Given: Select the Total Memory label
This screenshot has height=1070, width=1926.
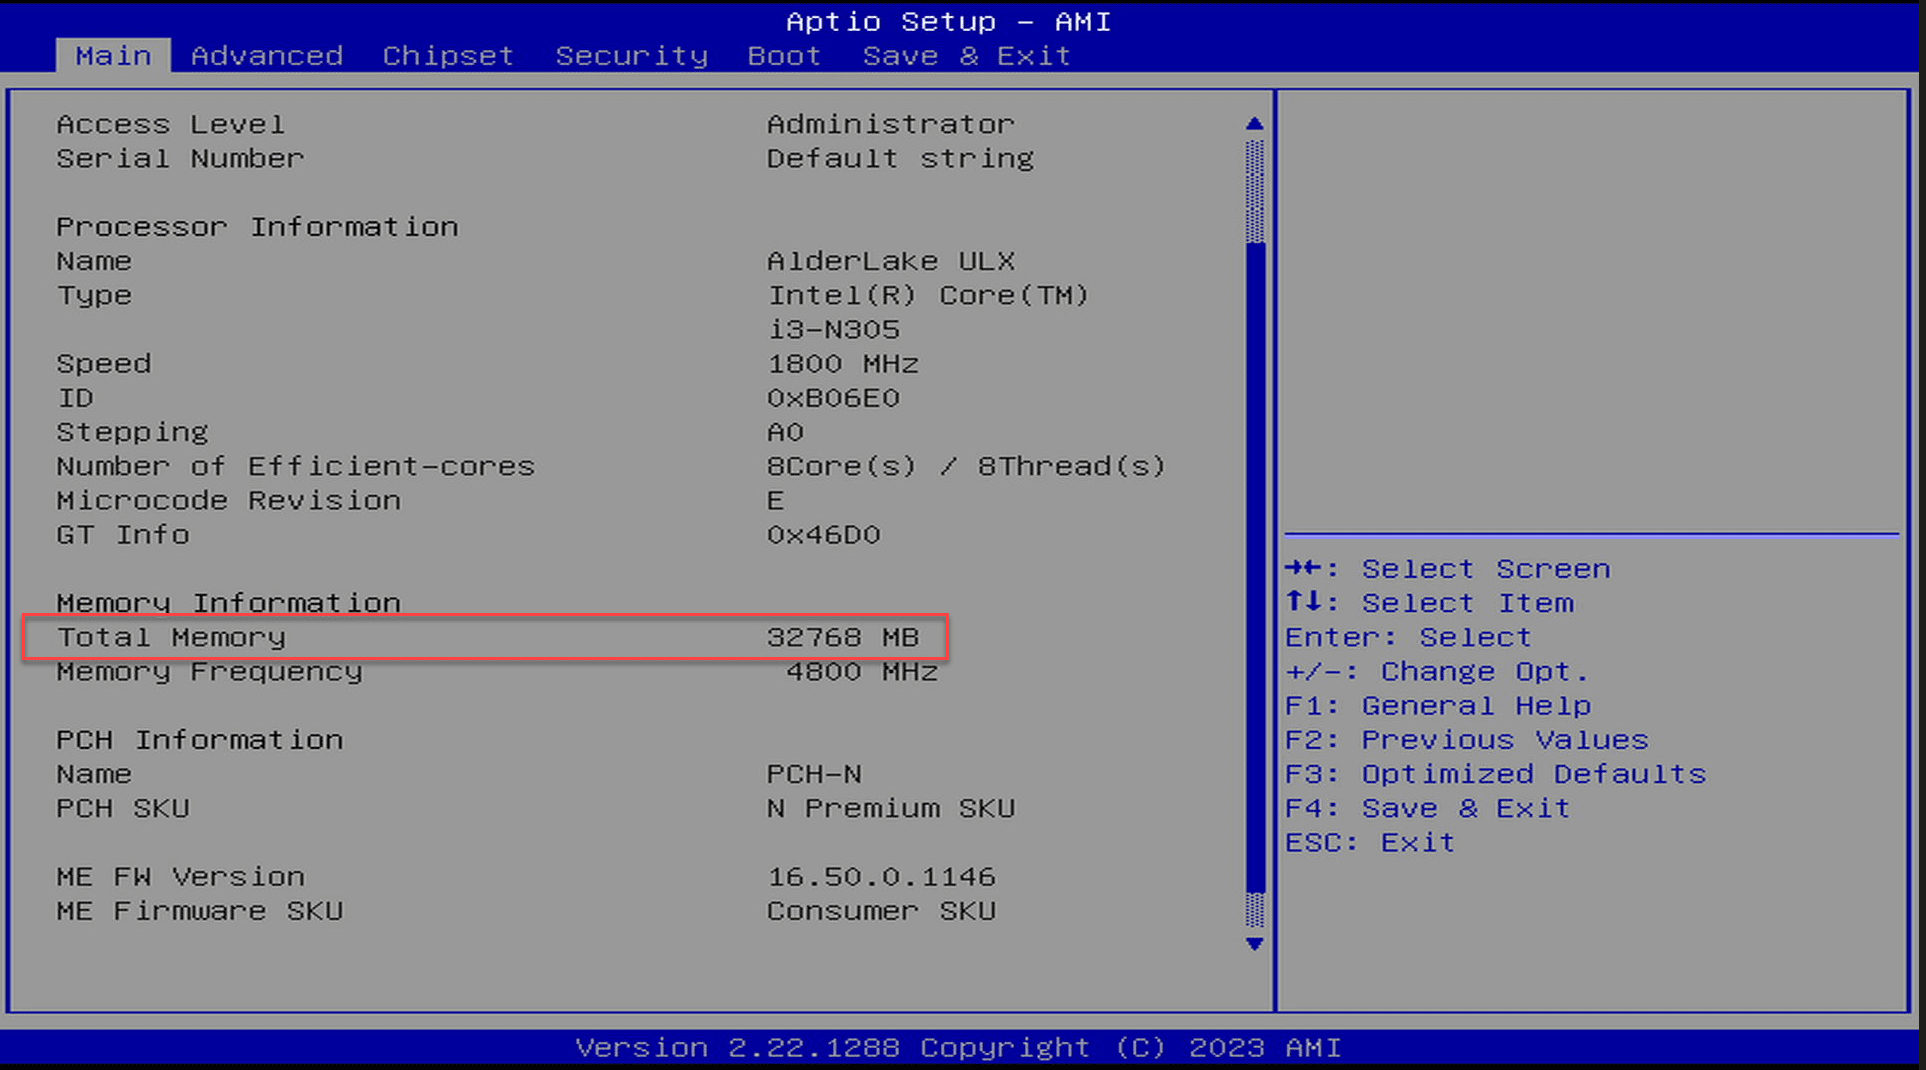Looking at the screenshot, I should (171, 638).
